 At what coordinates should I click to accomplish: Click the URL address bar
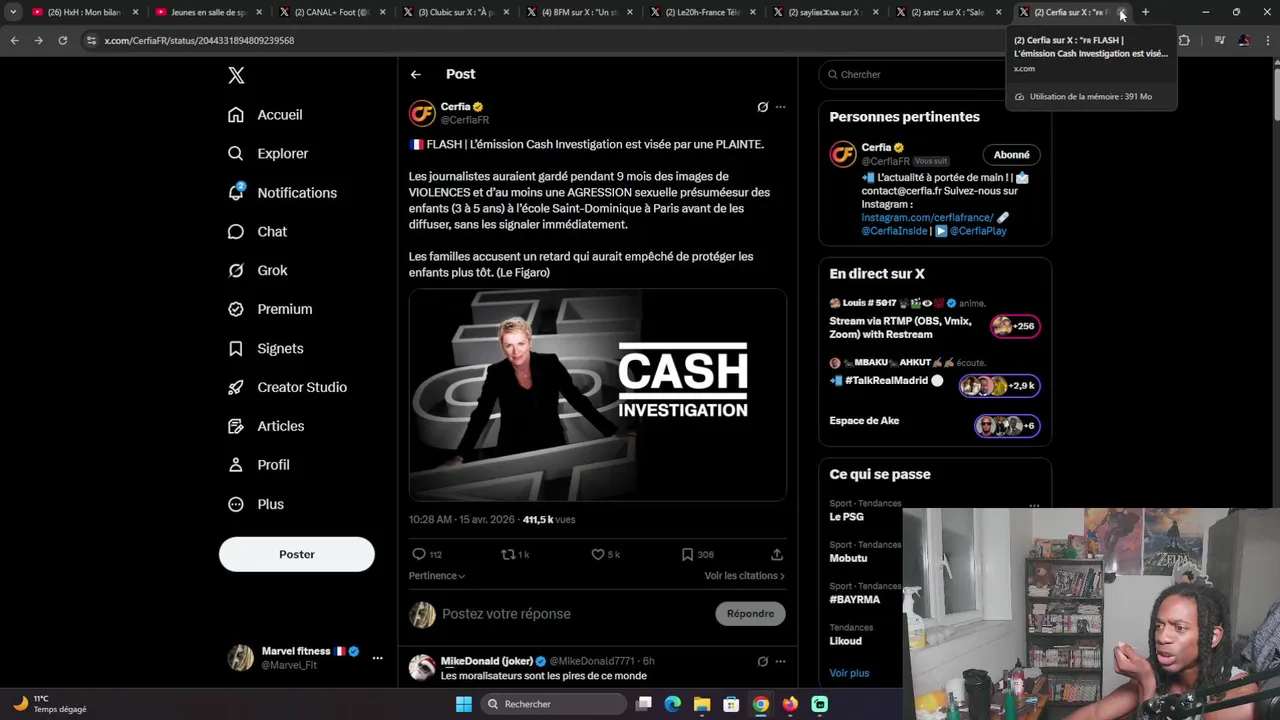pyautogui.click(x=540, y=41)
